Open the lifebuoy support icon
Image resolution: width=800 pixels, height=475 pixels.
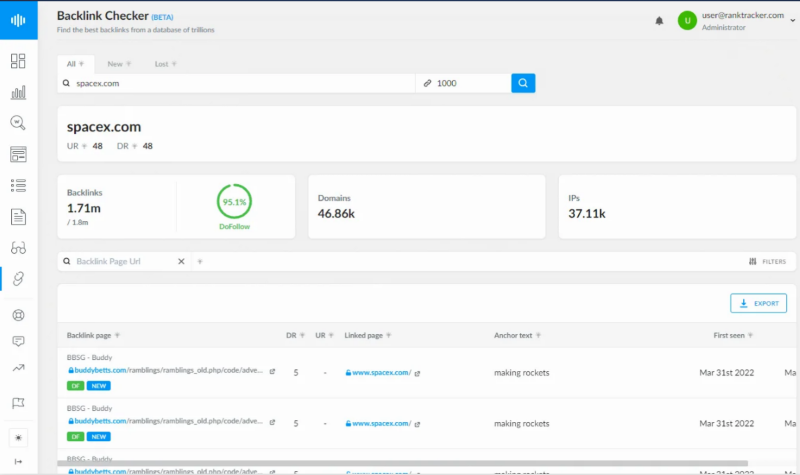point(18,315)
